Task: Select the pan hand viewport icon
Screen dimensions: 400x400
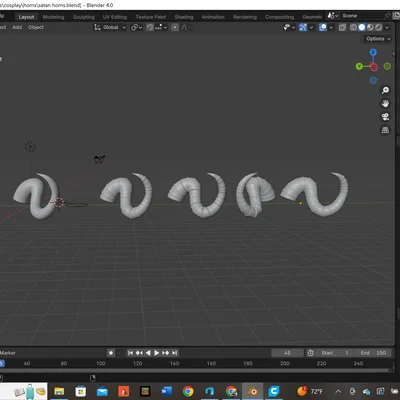Action: [385, 103]
